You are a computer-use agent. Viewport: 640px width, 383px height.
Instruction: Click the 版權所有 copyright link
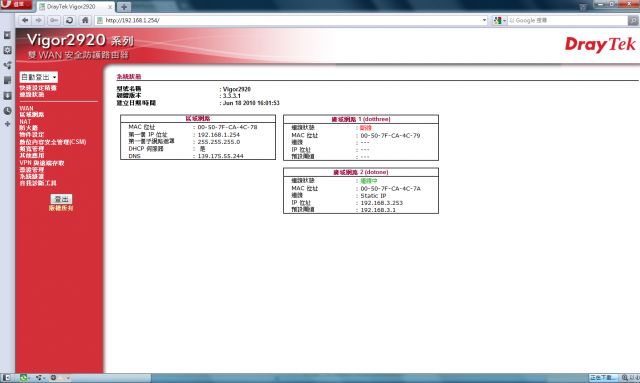point(61,208)
